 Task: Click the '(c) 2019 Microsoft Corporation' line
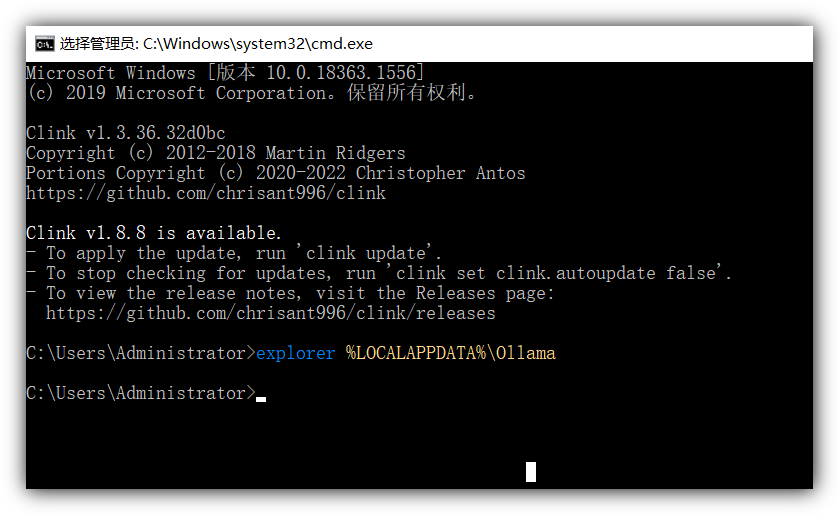pyautogui.click(x=250, y=93)
